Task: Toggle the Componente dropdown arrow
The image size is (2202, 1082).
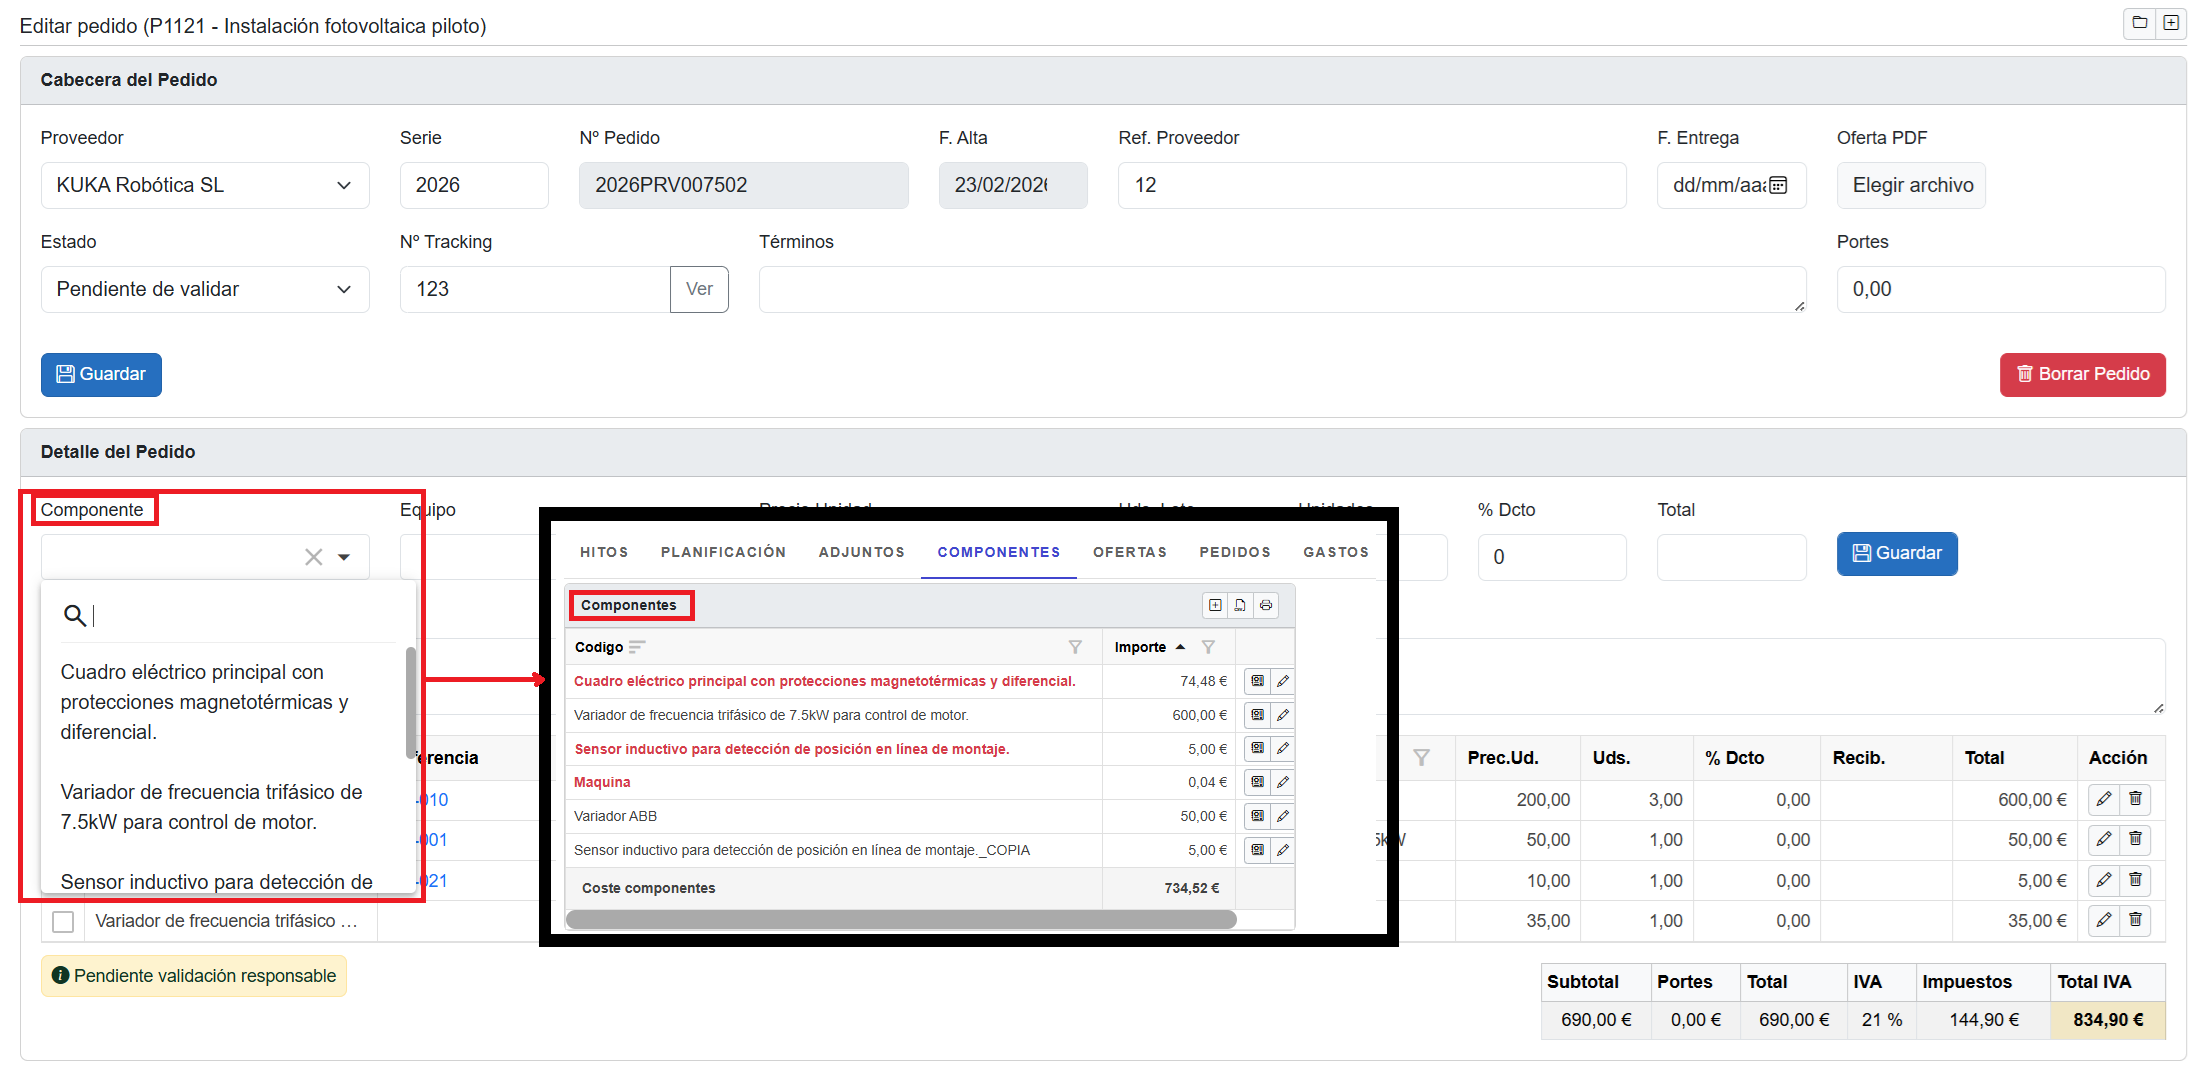Action: point(344,557)
